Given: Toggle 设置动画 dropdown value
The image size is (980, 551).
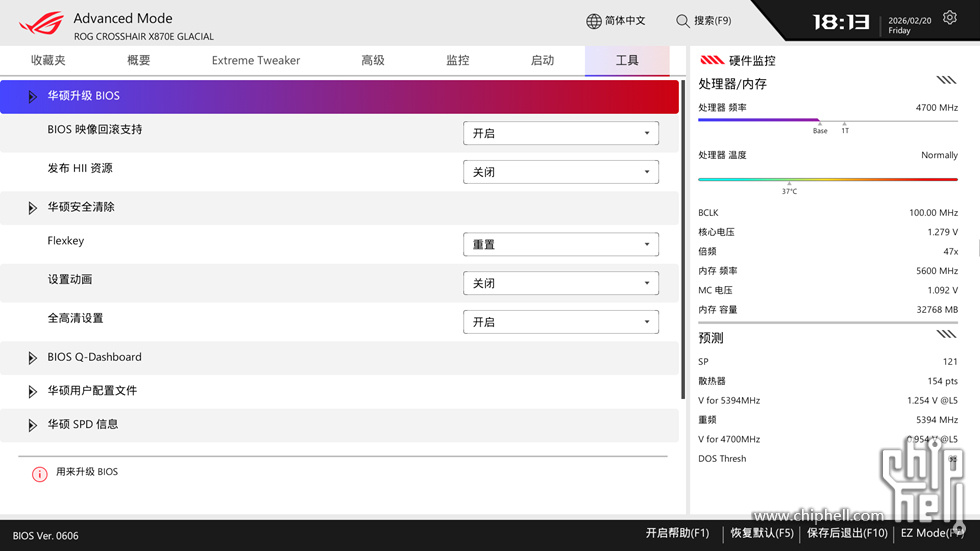Looking at the screenshot, I should click(x=560, y=283).
